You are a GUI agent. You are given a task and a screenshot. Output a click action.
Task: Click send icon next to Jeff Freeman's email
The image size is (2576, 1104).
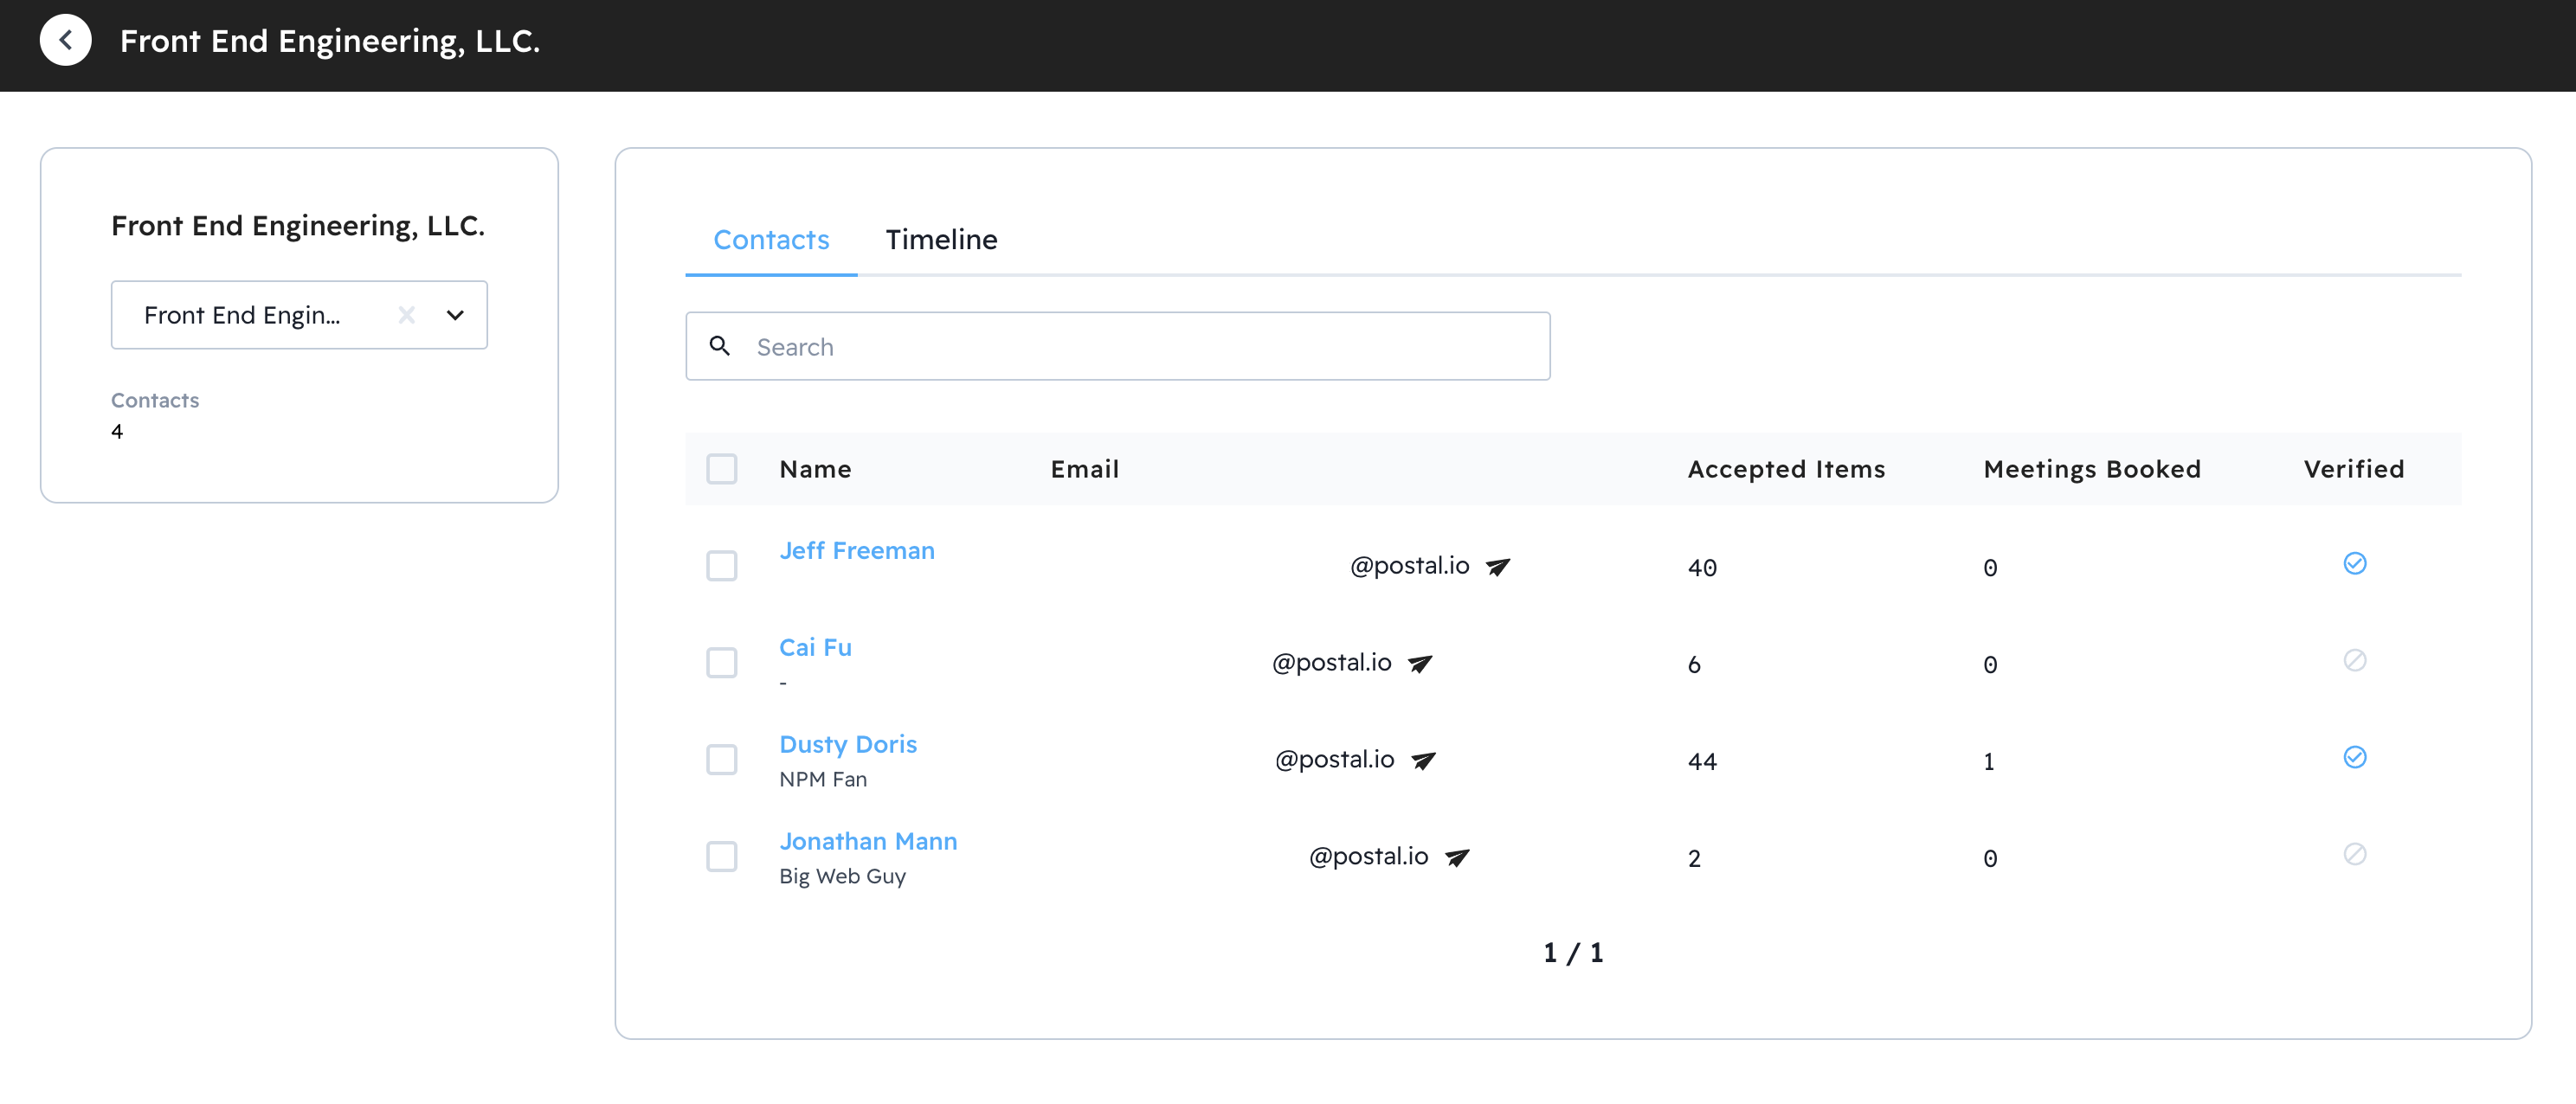point(1497,567)
